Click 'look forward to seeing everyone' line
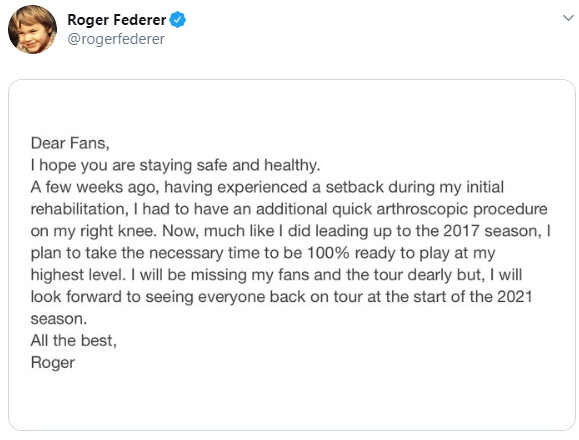Image resolution: width=579 pixels, height=440 pixels. 148,297
